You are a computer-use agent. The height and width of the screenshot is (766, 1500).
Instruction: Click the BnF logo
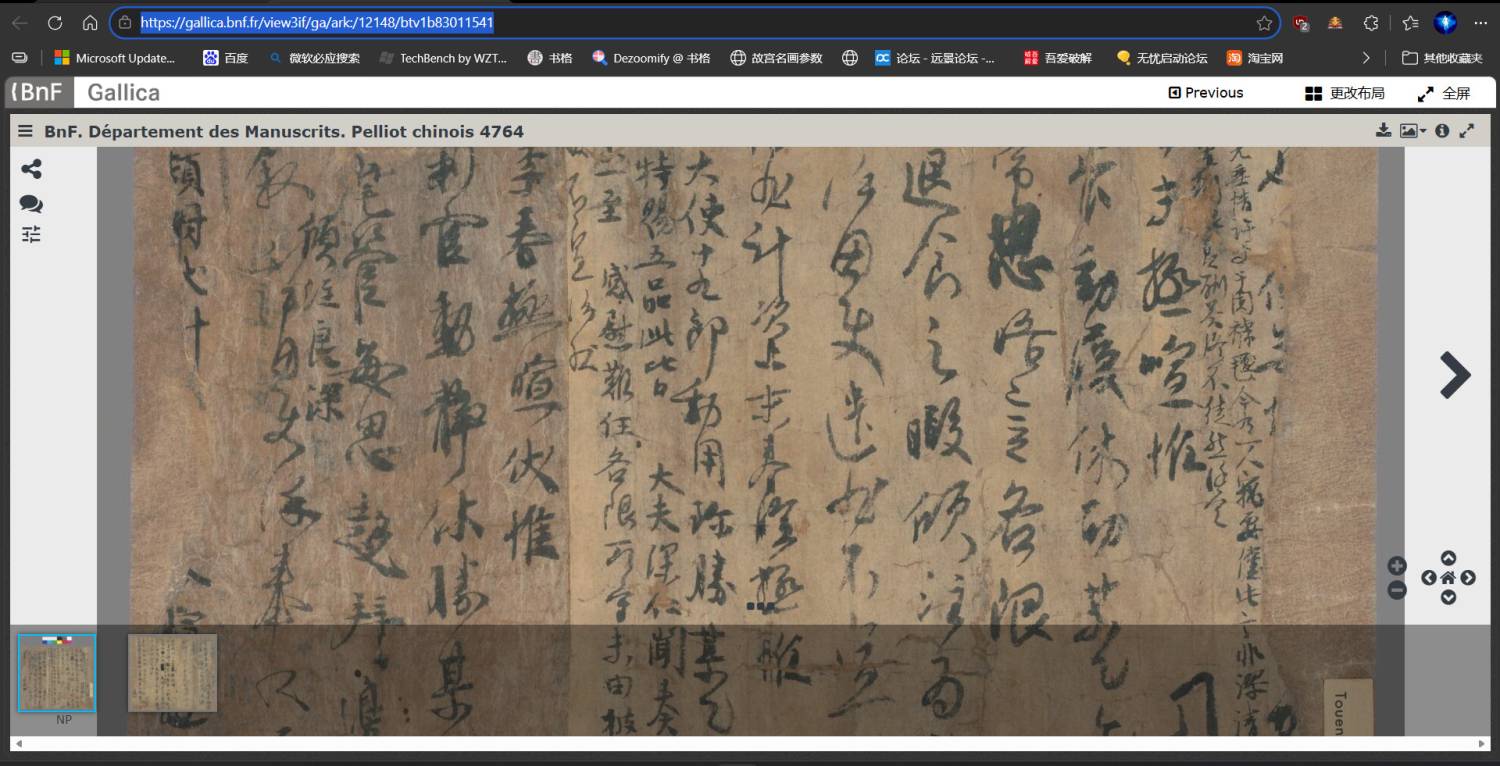click(x=38, y=92)
